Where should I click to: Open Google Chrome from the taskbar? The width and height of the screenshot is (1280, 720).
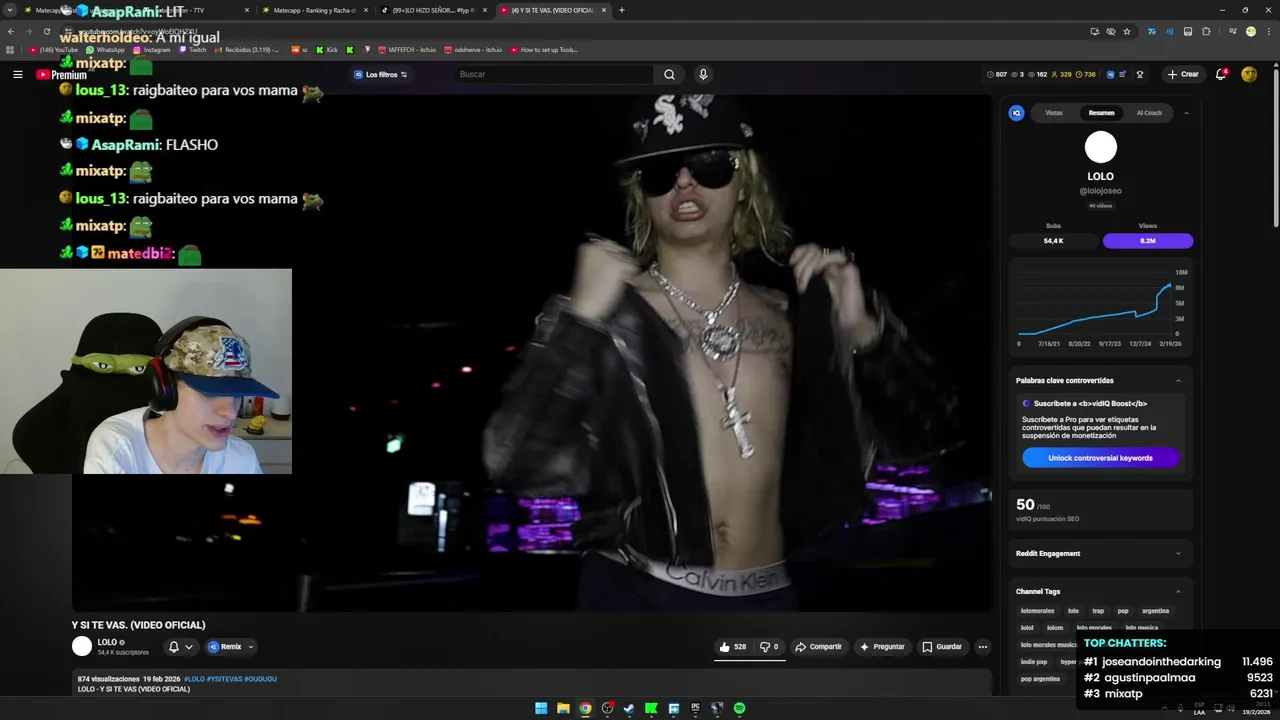pyautogui.click(x=585, y=708)
